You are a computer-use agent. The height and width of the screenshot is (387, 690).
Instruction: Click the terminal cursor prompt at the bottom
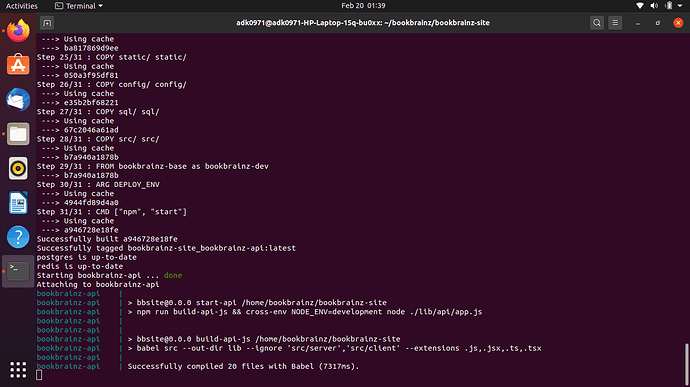39,375
